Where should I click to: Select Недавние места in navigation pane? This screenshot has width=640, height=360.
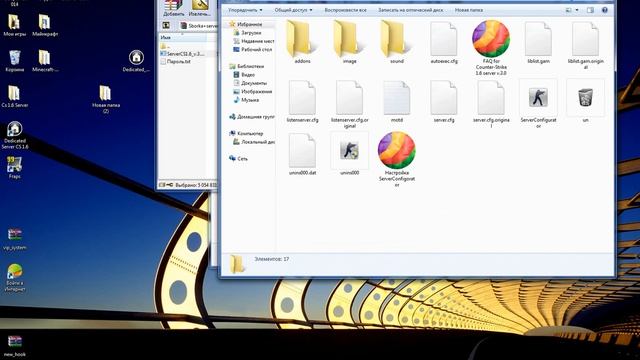(x=253, y=41)
